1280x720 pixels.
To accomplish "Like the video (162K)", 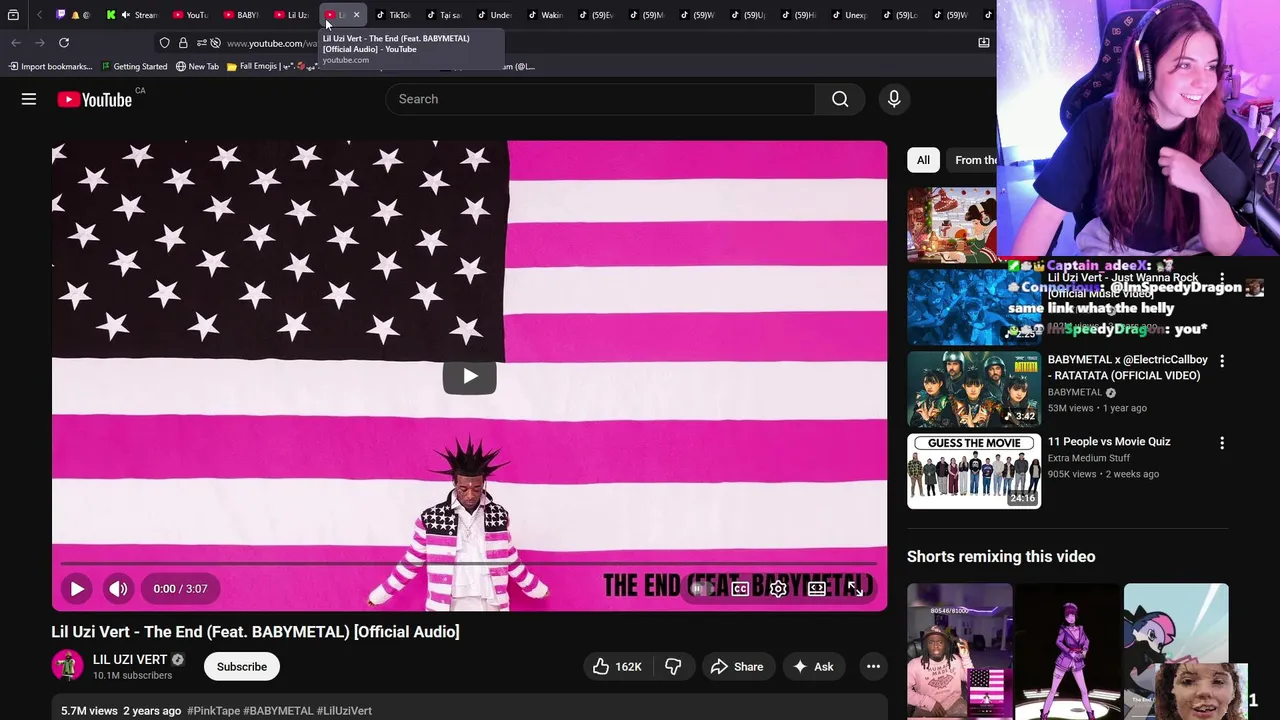I will [617, 667].
